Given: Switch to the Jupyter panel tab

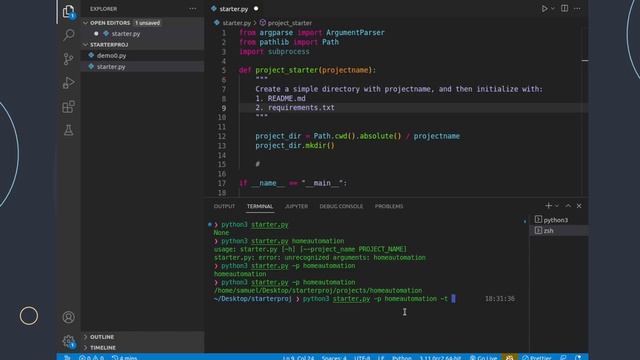Looking at the screenshot, I should click(296, 206).
